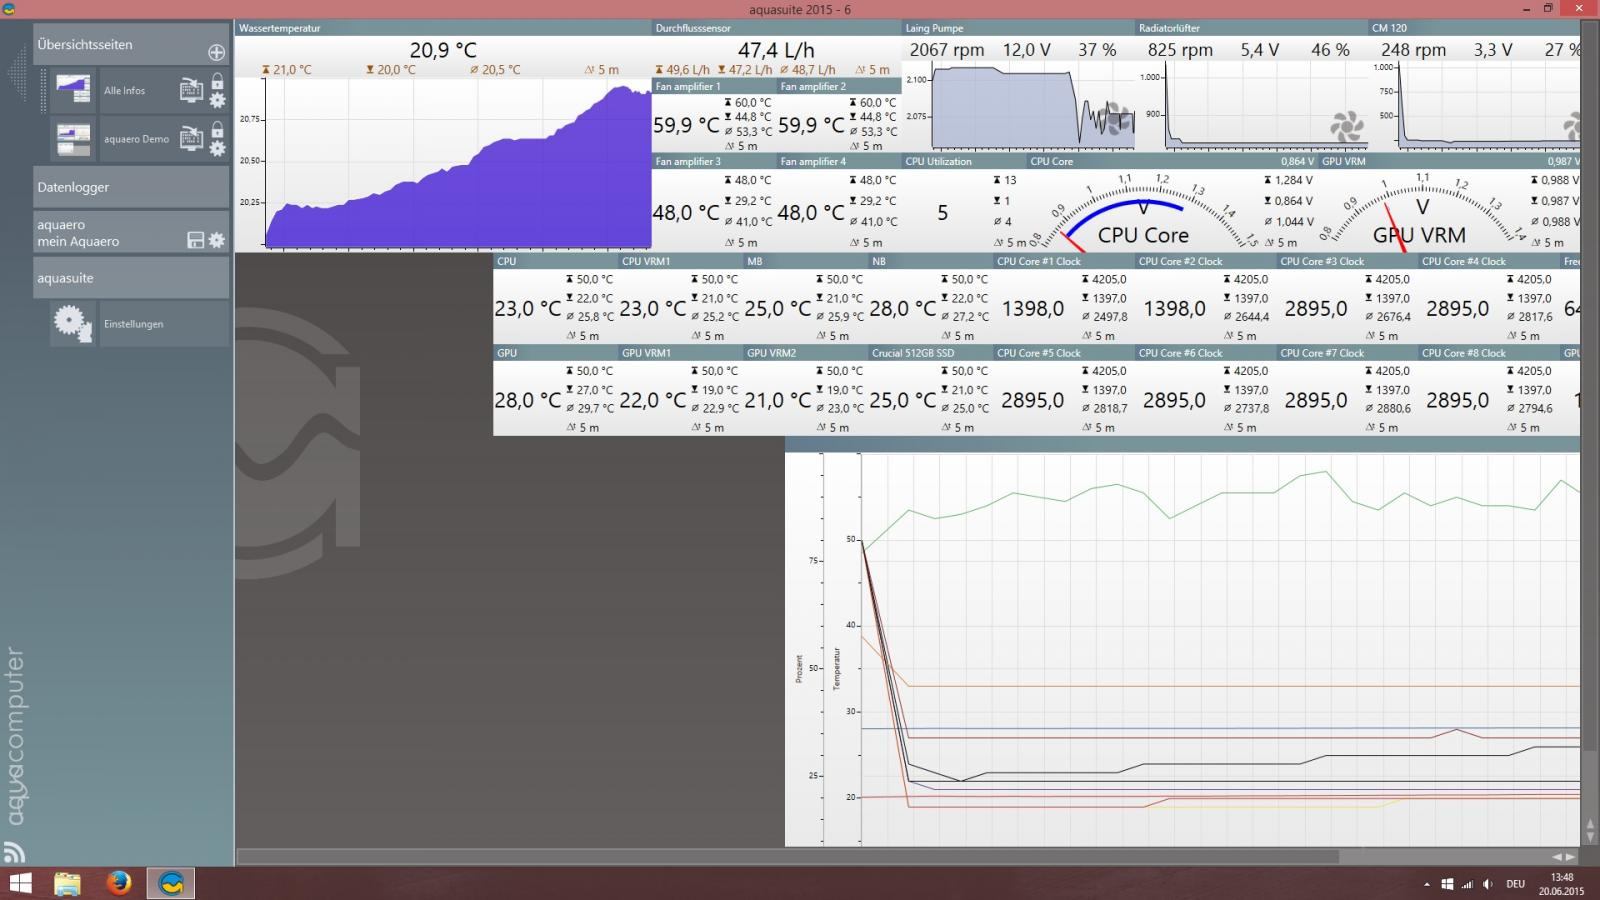Image resolution: width=1600 pixels, height=900 pixels.
Task: Click the CPU Core #1 Clock value
Action: pyautogui.click(x=1033, y=309)
